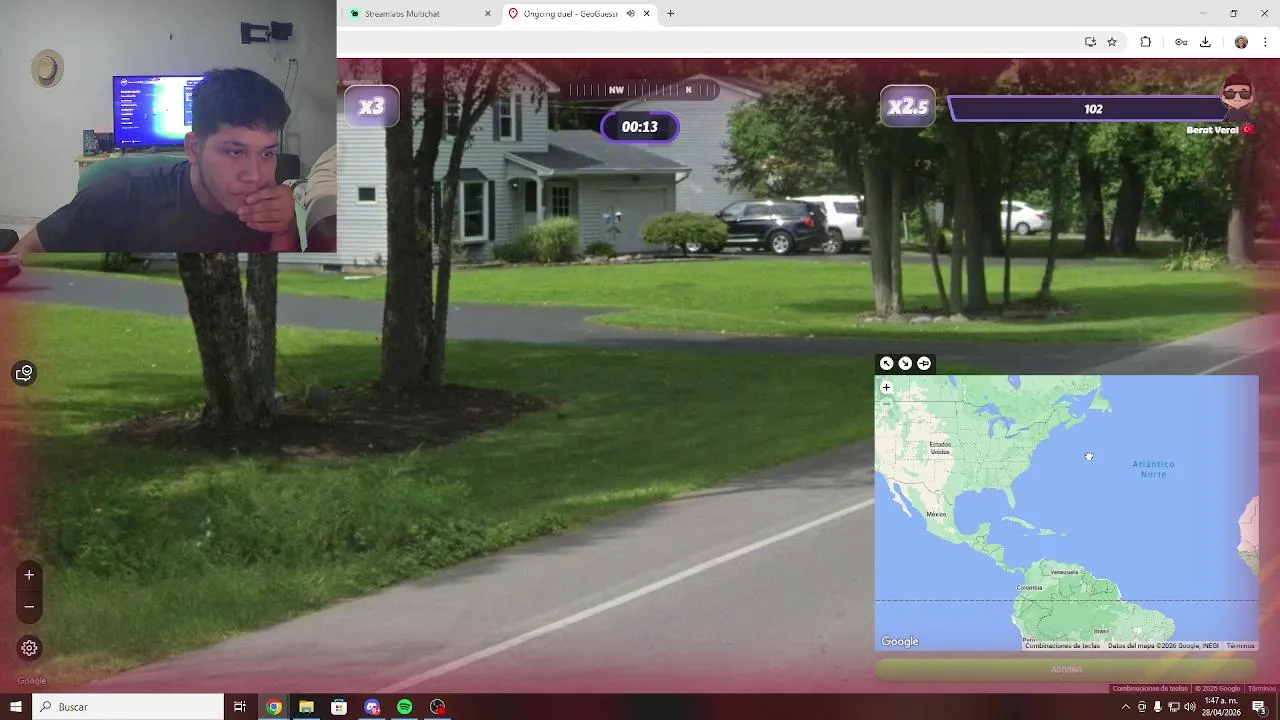Show hidden system tray icons
1280x720 pixels.
click(x=1126, y=707)
